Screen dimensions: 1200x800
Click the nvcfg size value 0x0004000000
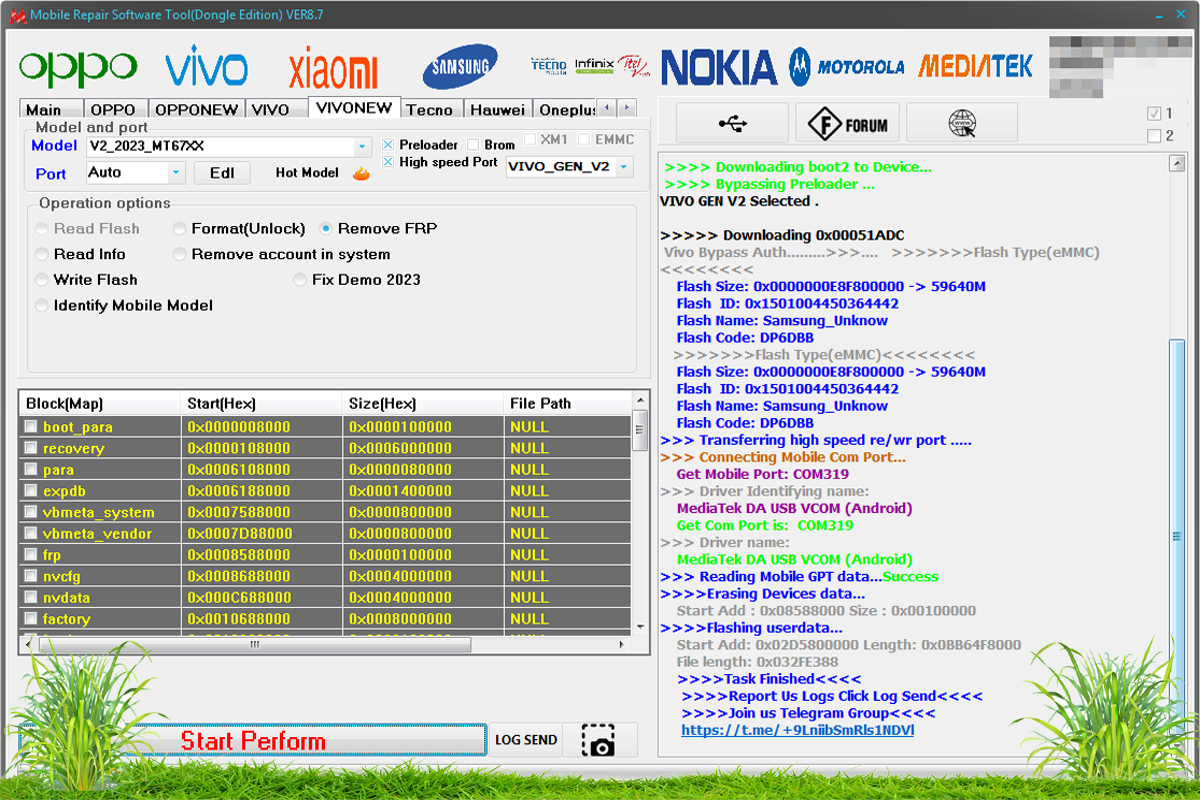tap(400, 576)
